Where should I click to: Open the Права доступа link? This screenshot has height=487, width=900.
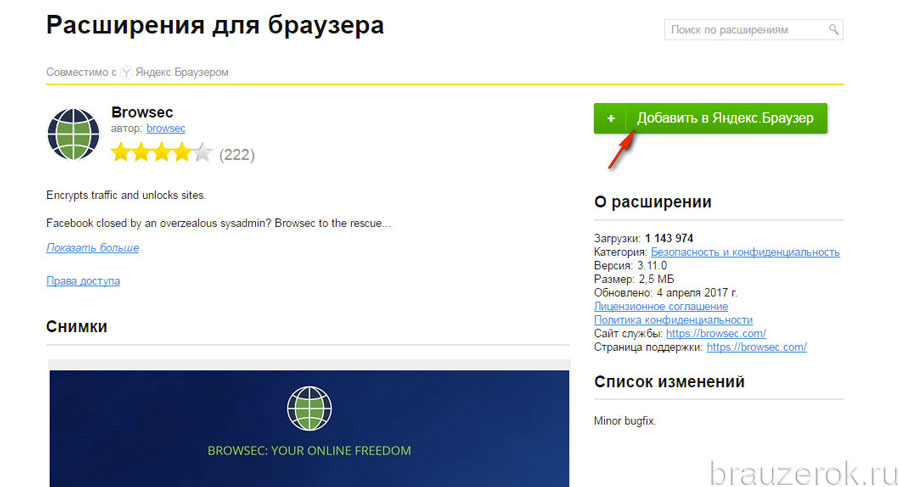click(x=83, y=281)
